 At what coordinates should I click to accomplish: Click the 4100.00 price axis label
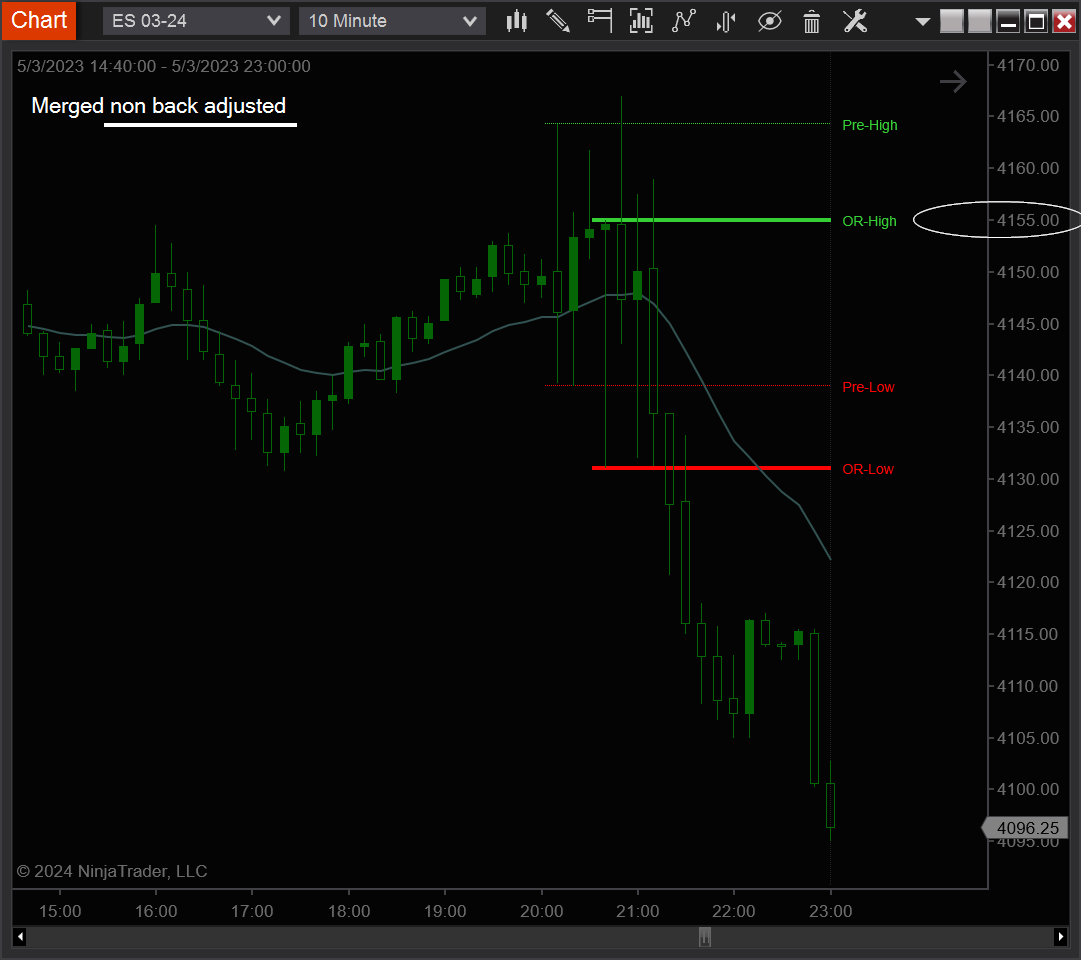point(1027,789)
